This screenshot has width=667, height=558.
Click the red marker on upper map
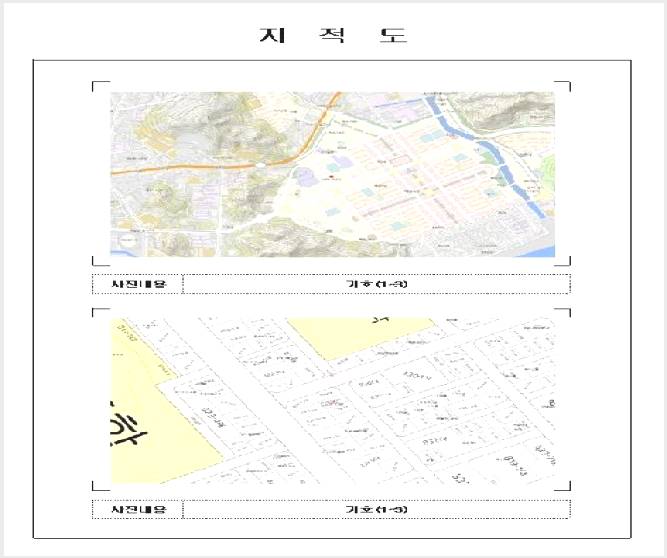tap(331, 177)
